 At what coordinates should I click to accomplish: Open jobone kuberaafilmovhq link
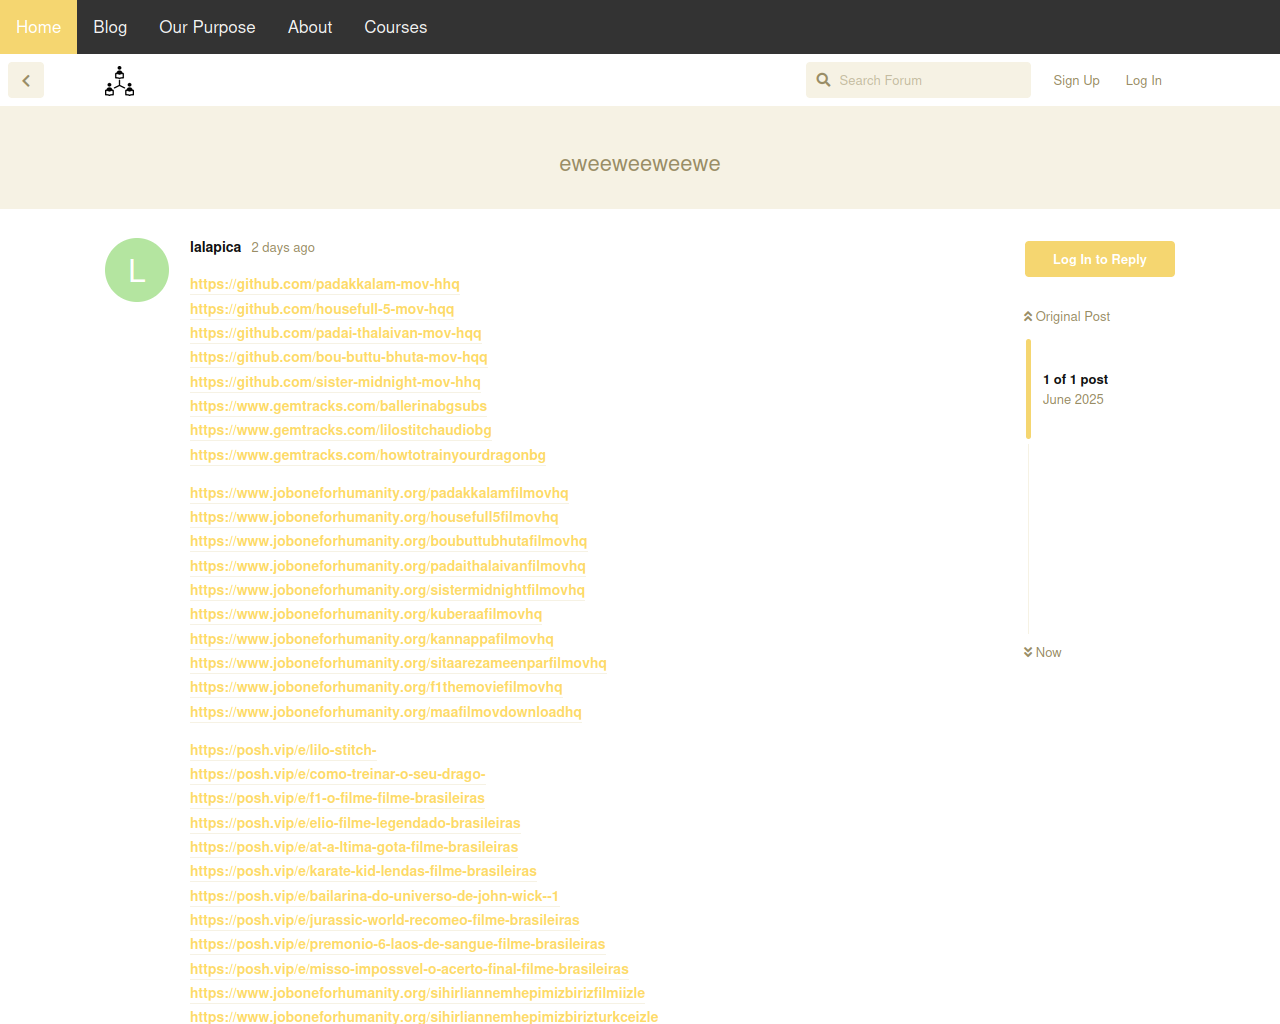coord(366,614)
